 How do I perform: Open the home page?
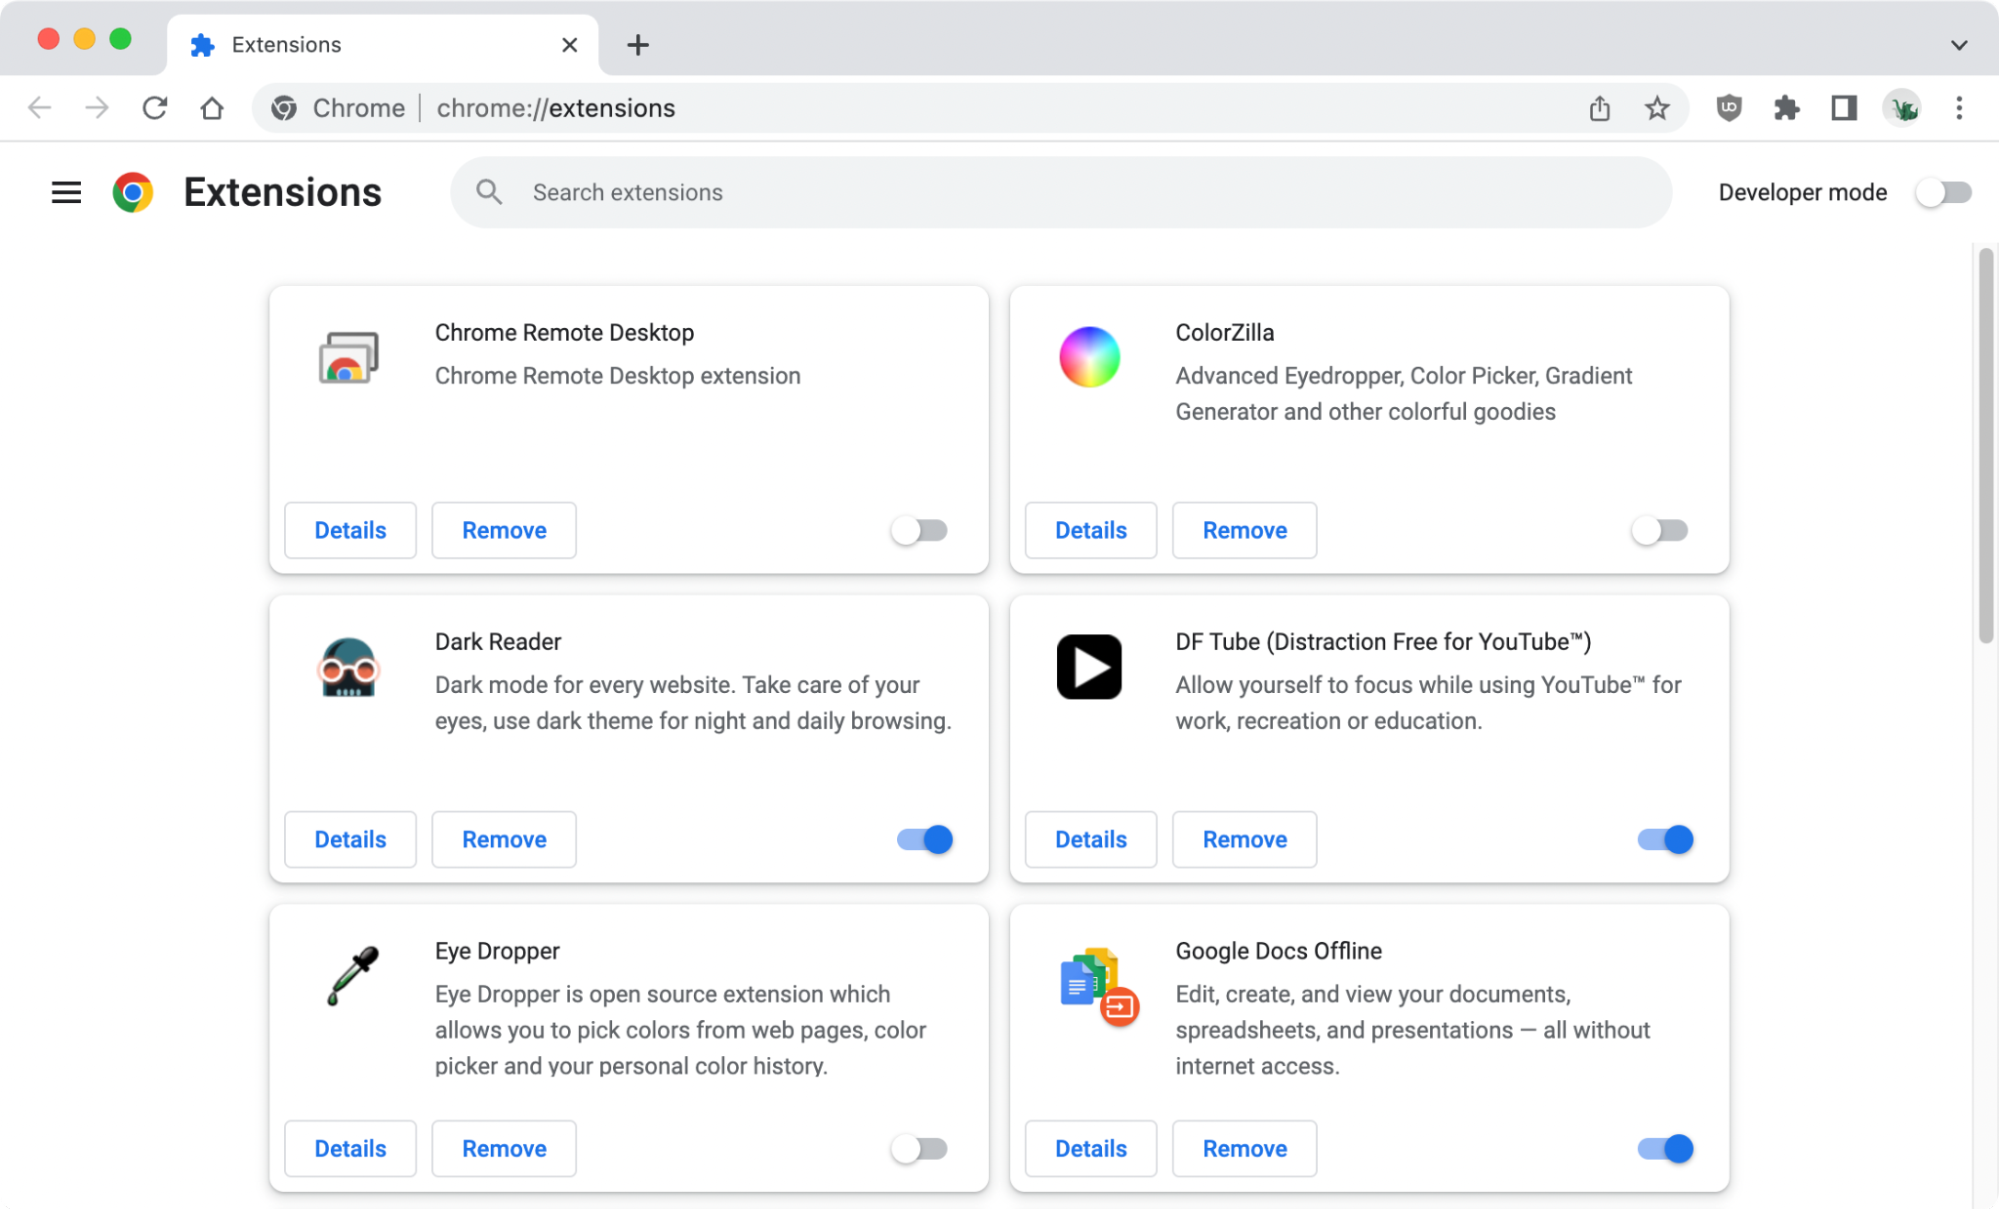coord(212,108)
